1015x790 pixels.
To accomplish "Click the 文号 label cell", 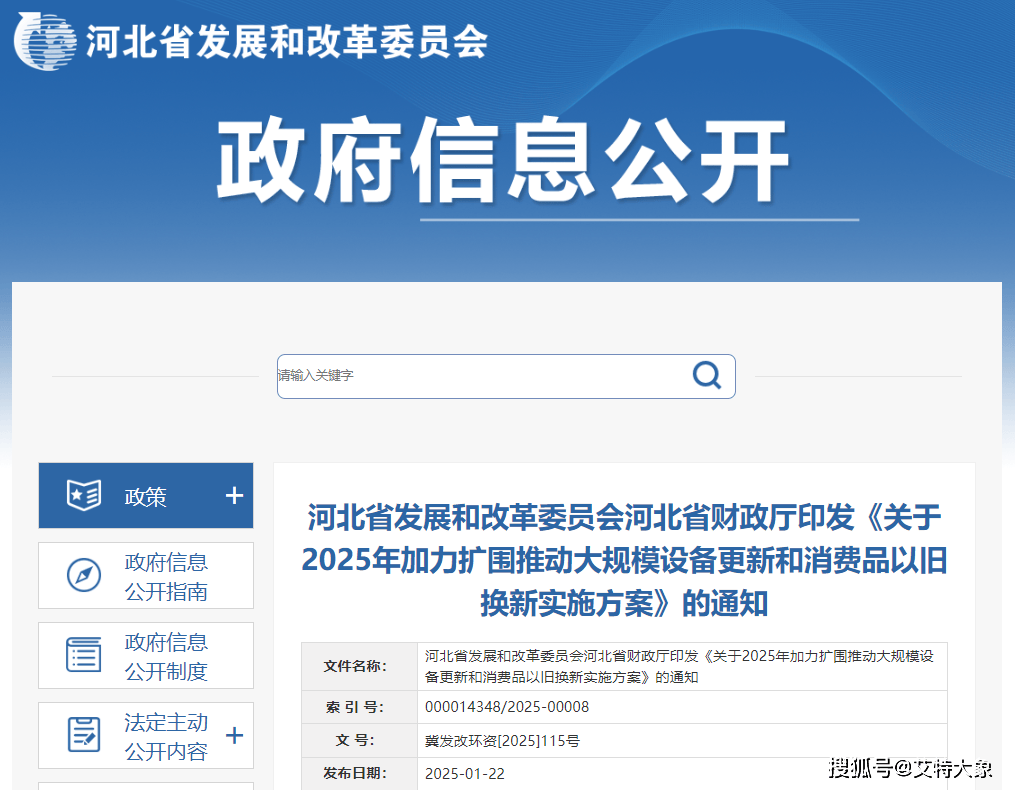I will pos(359,741).
